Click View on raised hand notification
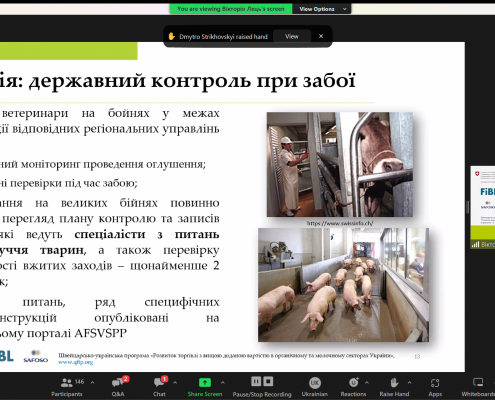Image resolution: width=495 pixels, height=400 pixels. tap(292, 36)
